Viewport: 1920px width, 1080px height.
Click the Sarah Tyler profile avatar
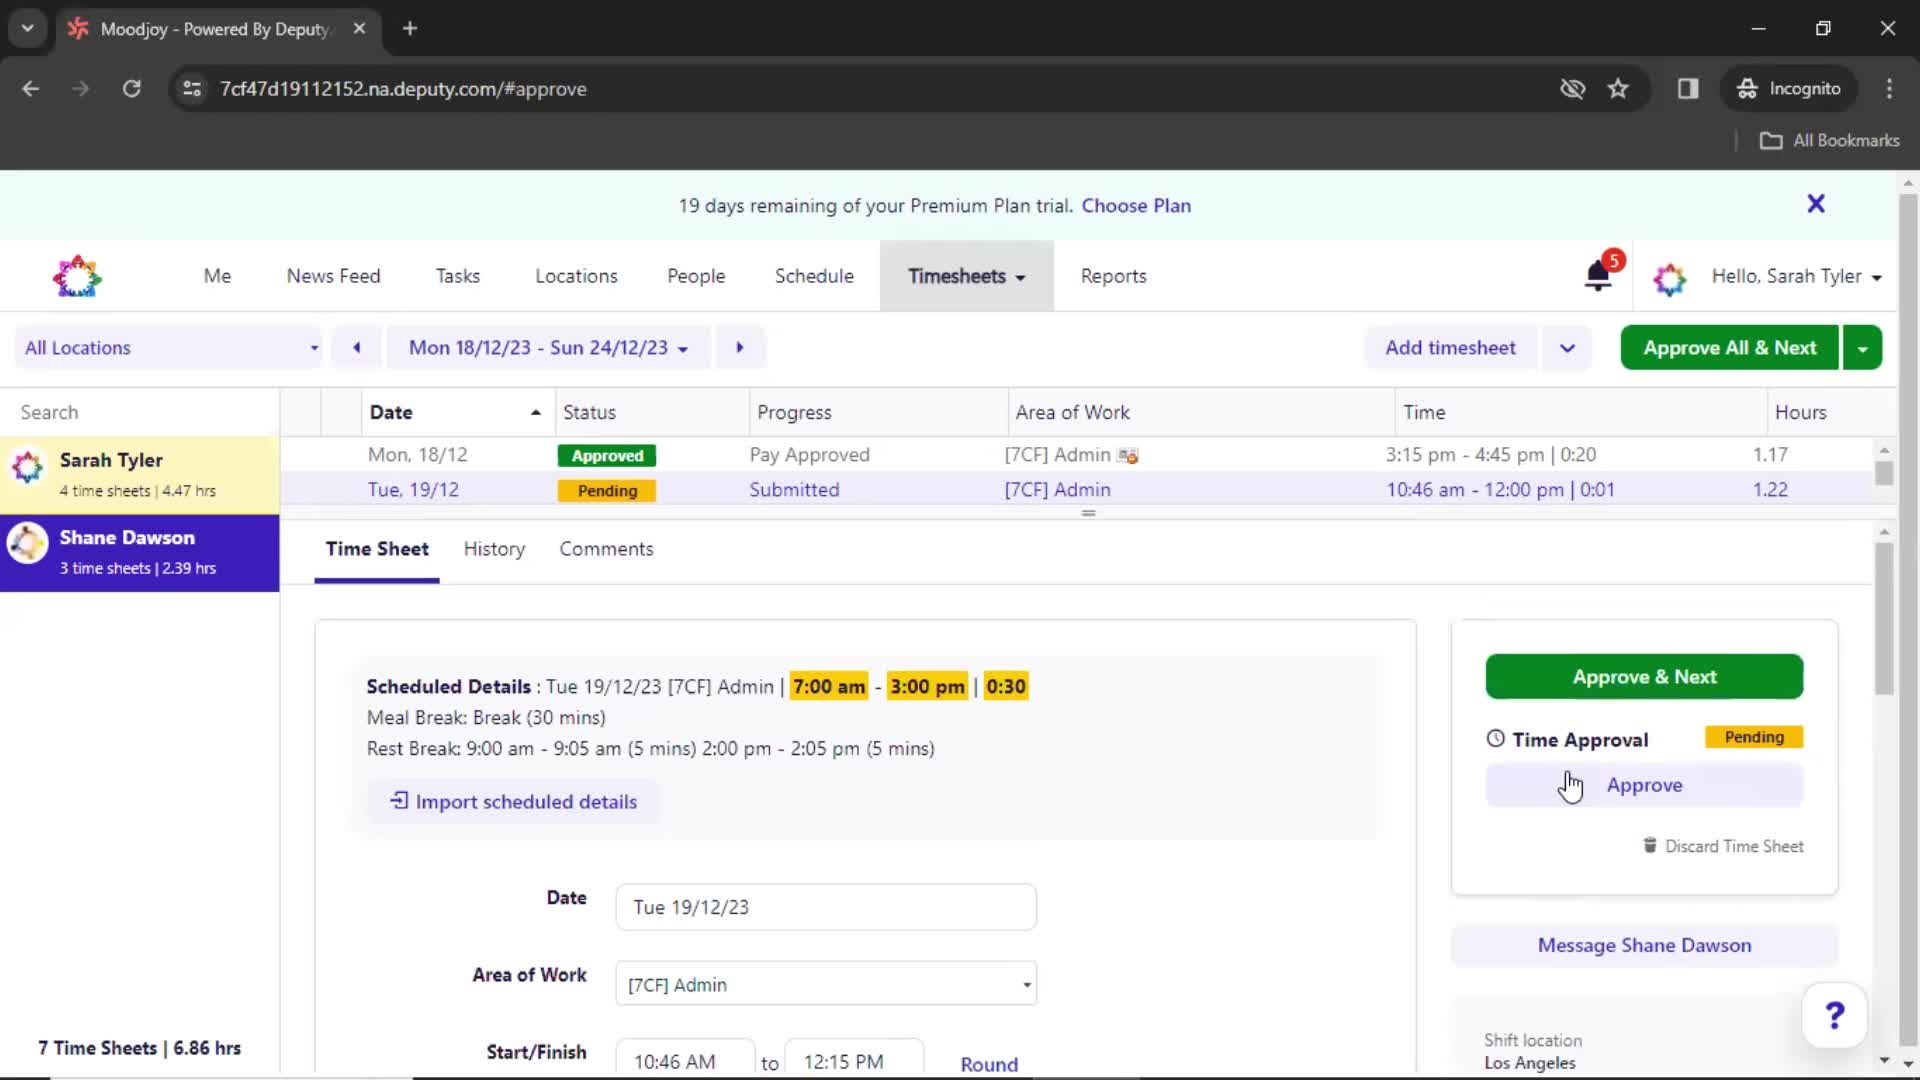point(26,471)
